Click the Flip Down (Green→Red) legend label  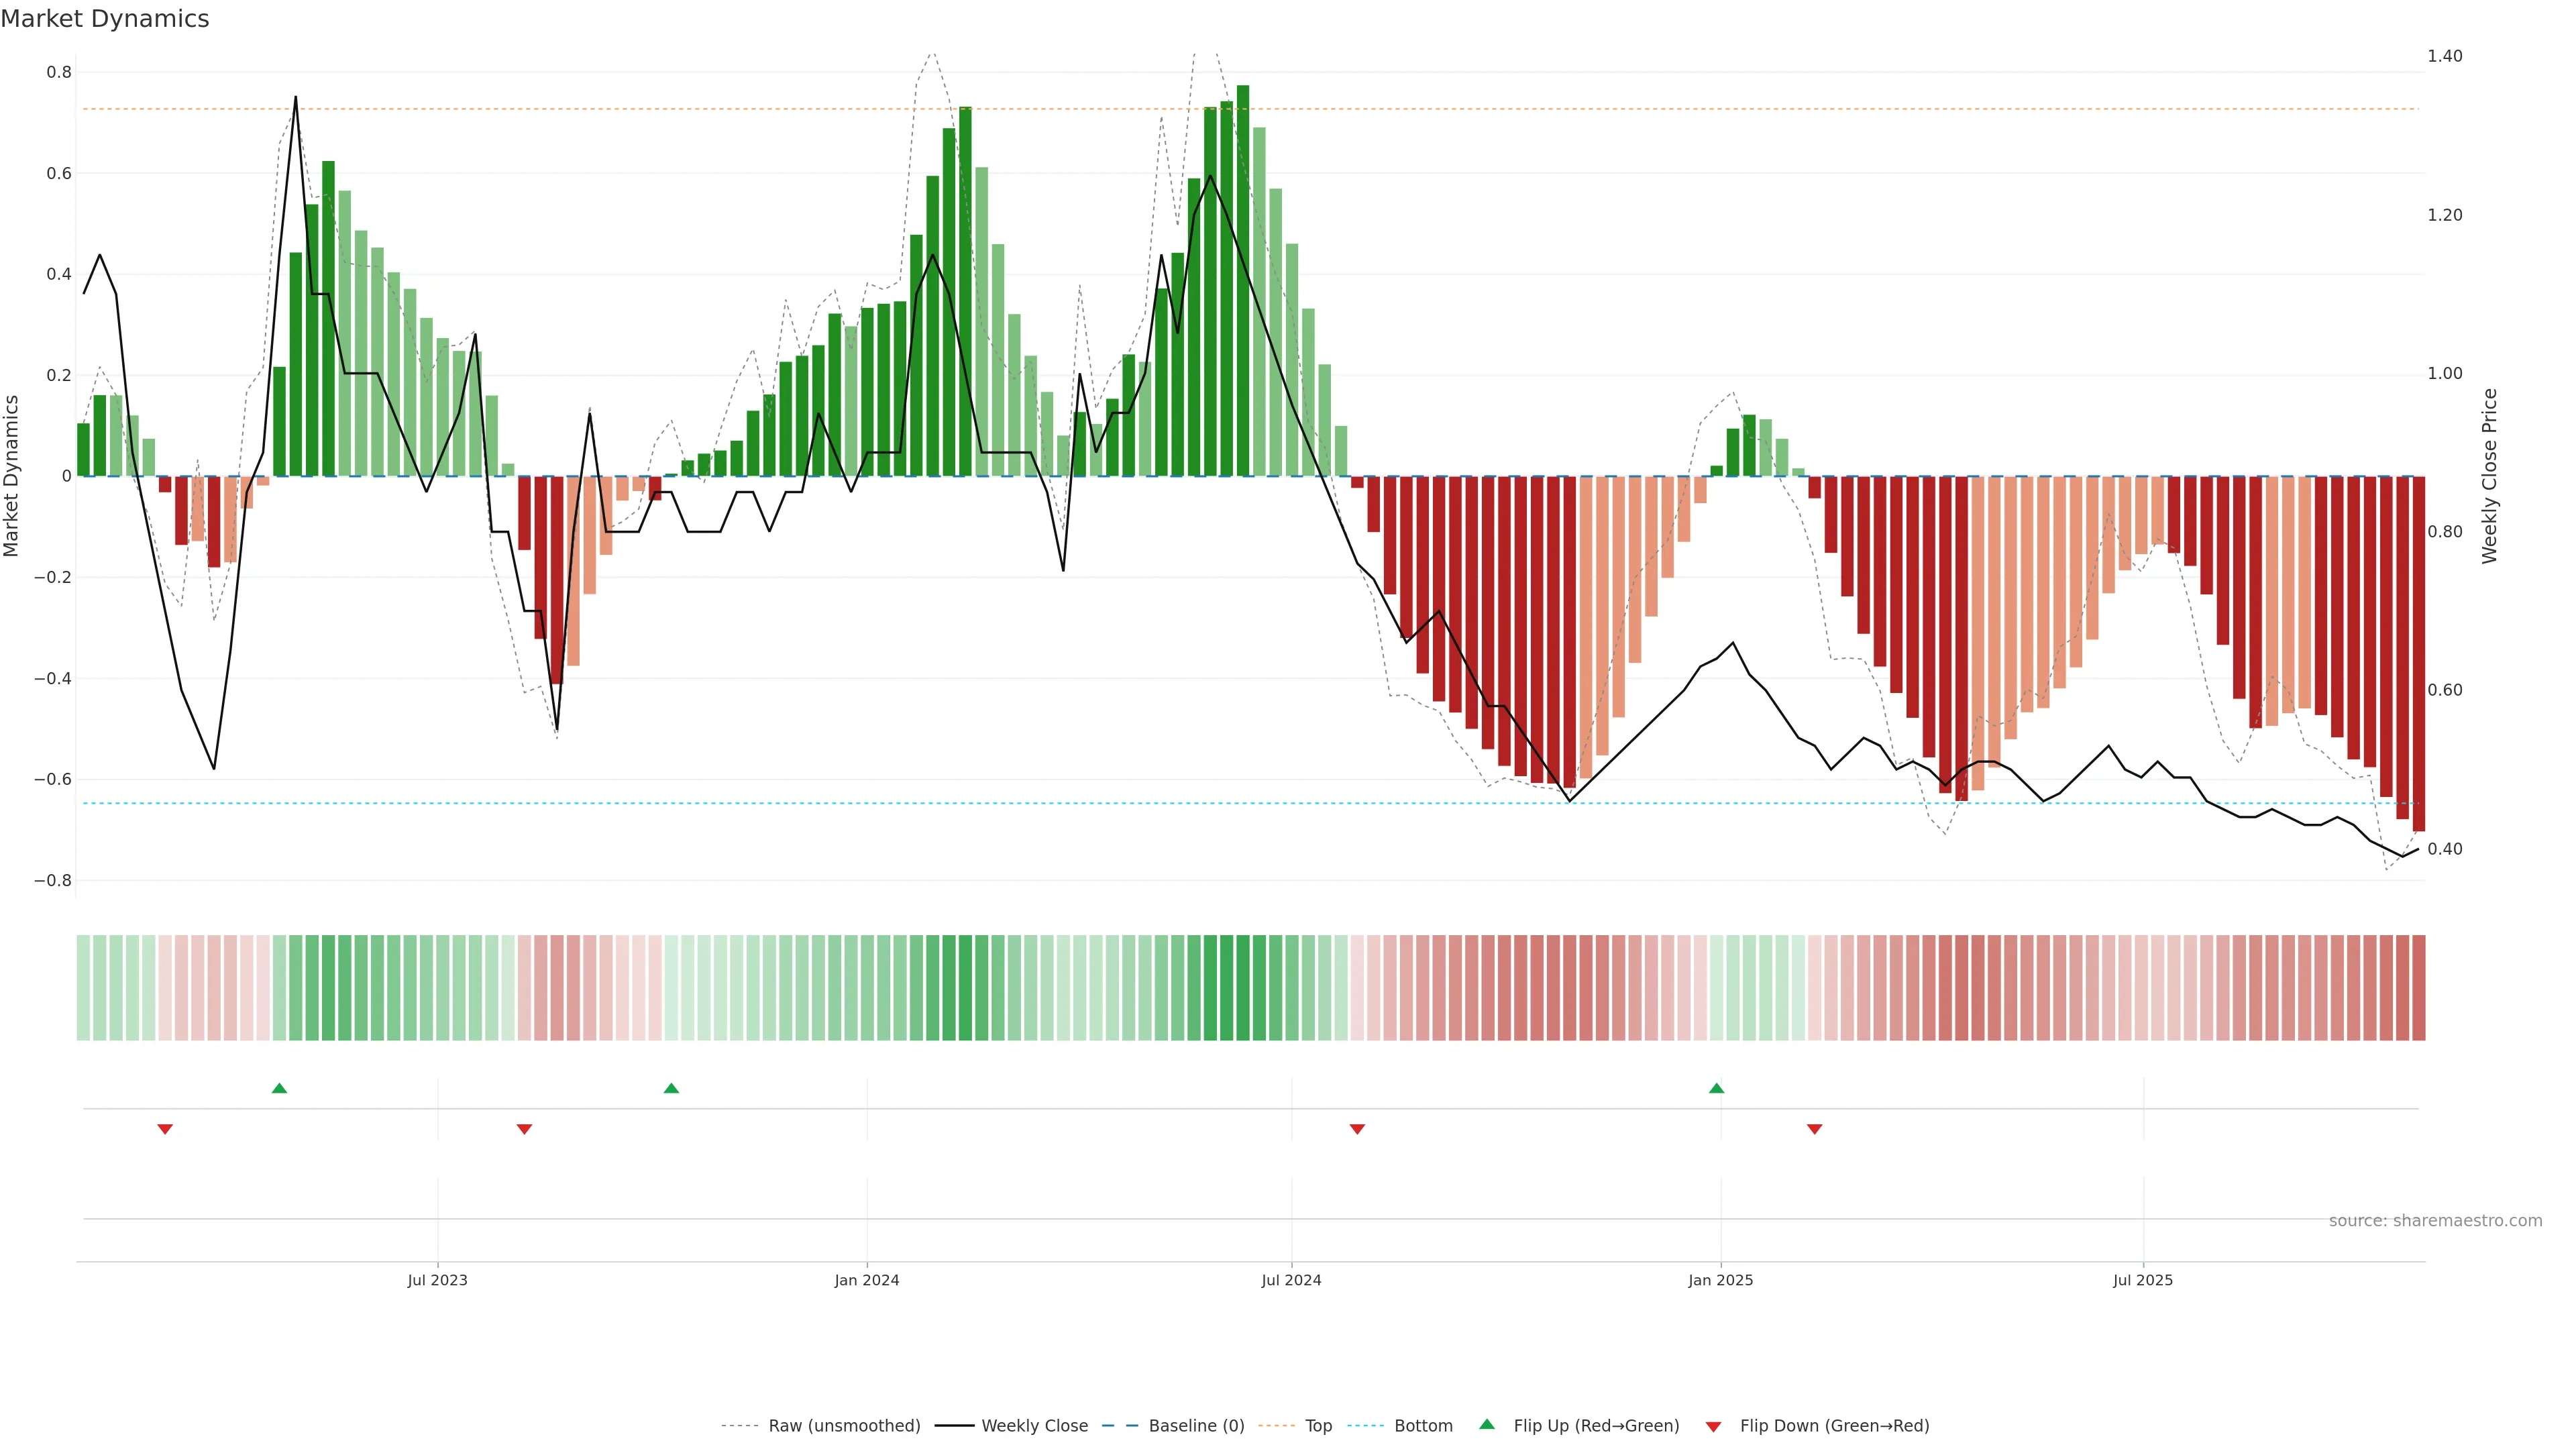tap(1834, 1426)
